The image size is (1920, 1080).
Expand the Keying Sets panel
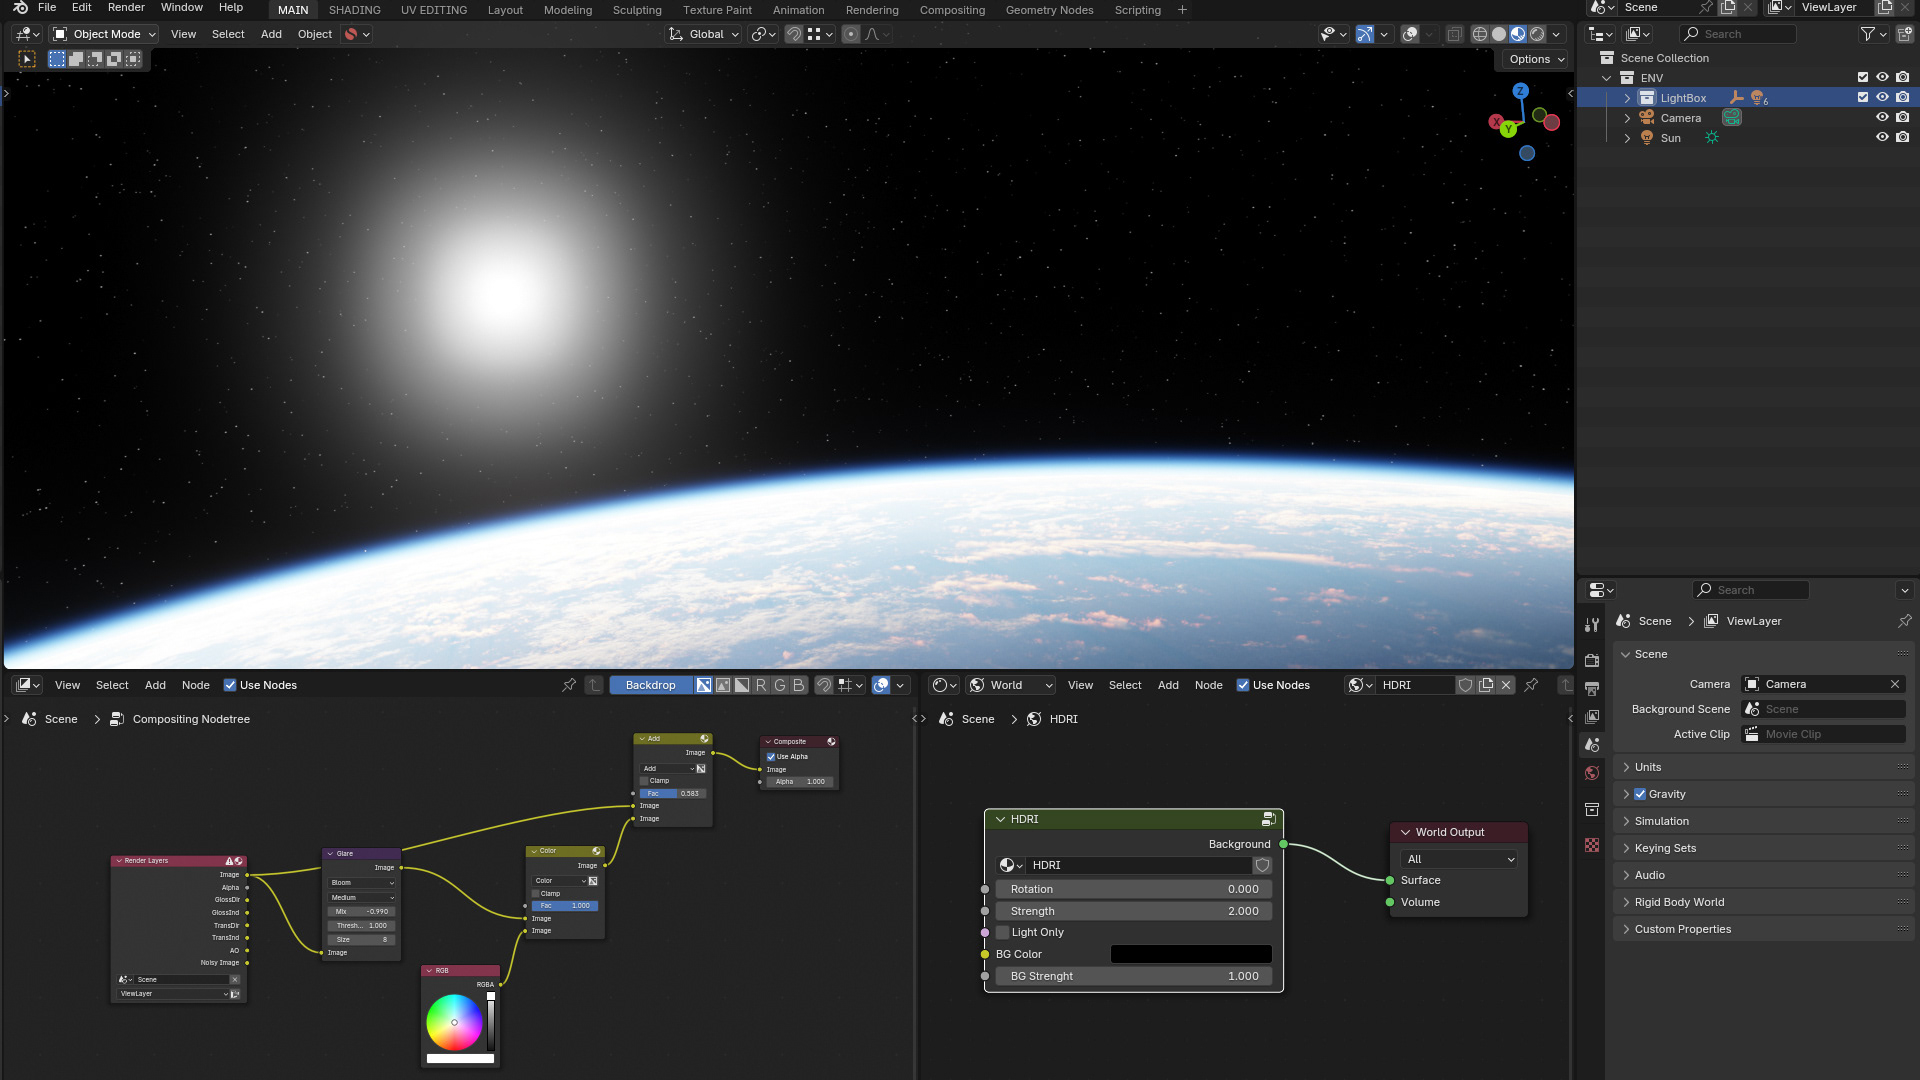(x=1764, y=848)
